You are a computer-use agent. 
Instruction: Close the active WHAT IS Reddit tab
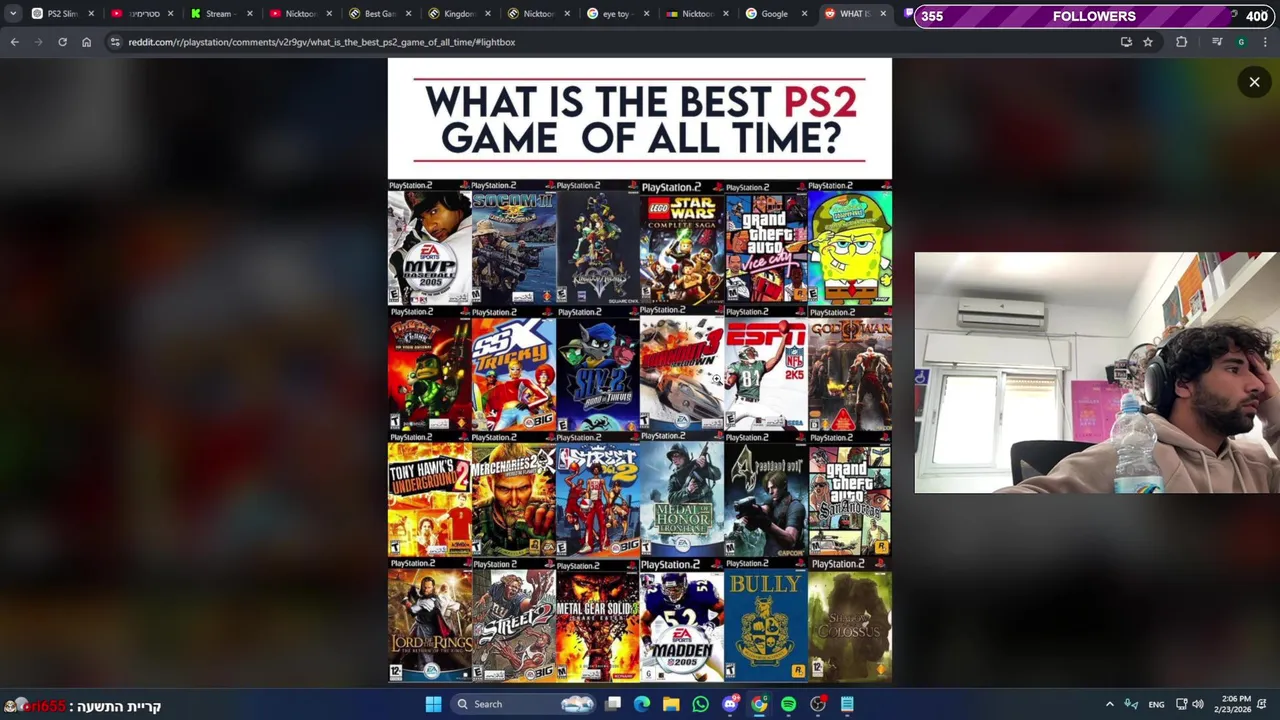pos(883,14)
